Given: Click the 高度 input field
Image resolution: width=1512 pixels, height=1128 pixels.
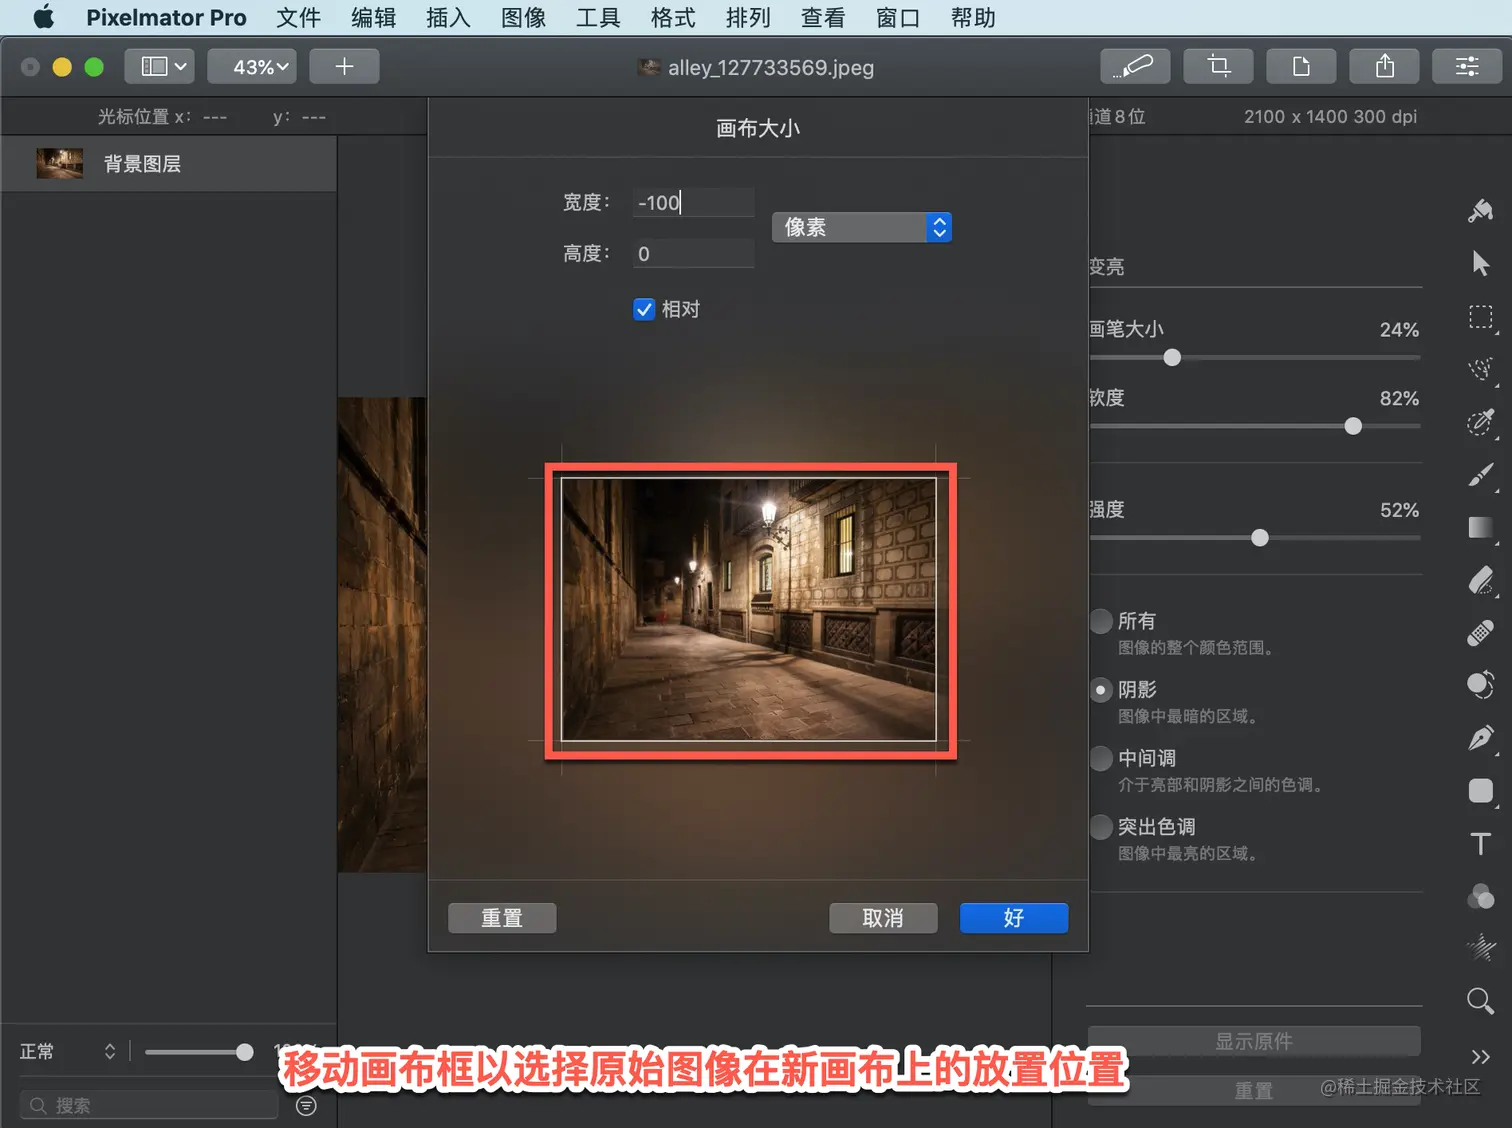Looking at the screenshot, I should (694, 253).
